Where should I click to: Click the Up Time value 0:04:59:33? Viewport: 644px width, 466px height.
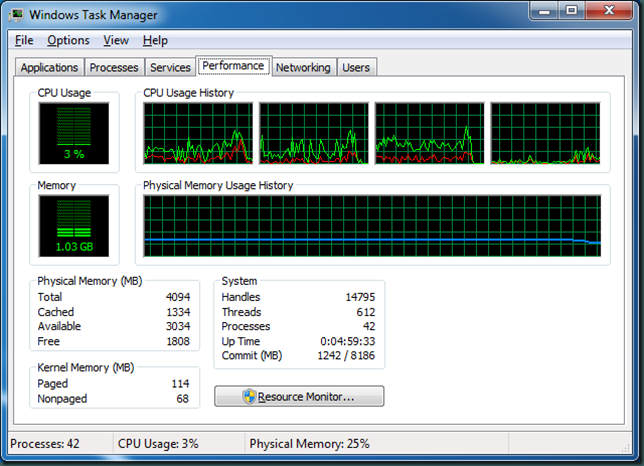click(347, 341)
